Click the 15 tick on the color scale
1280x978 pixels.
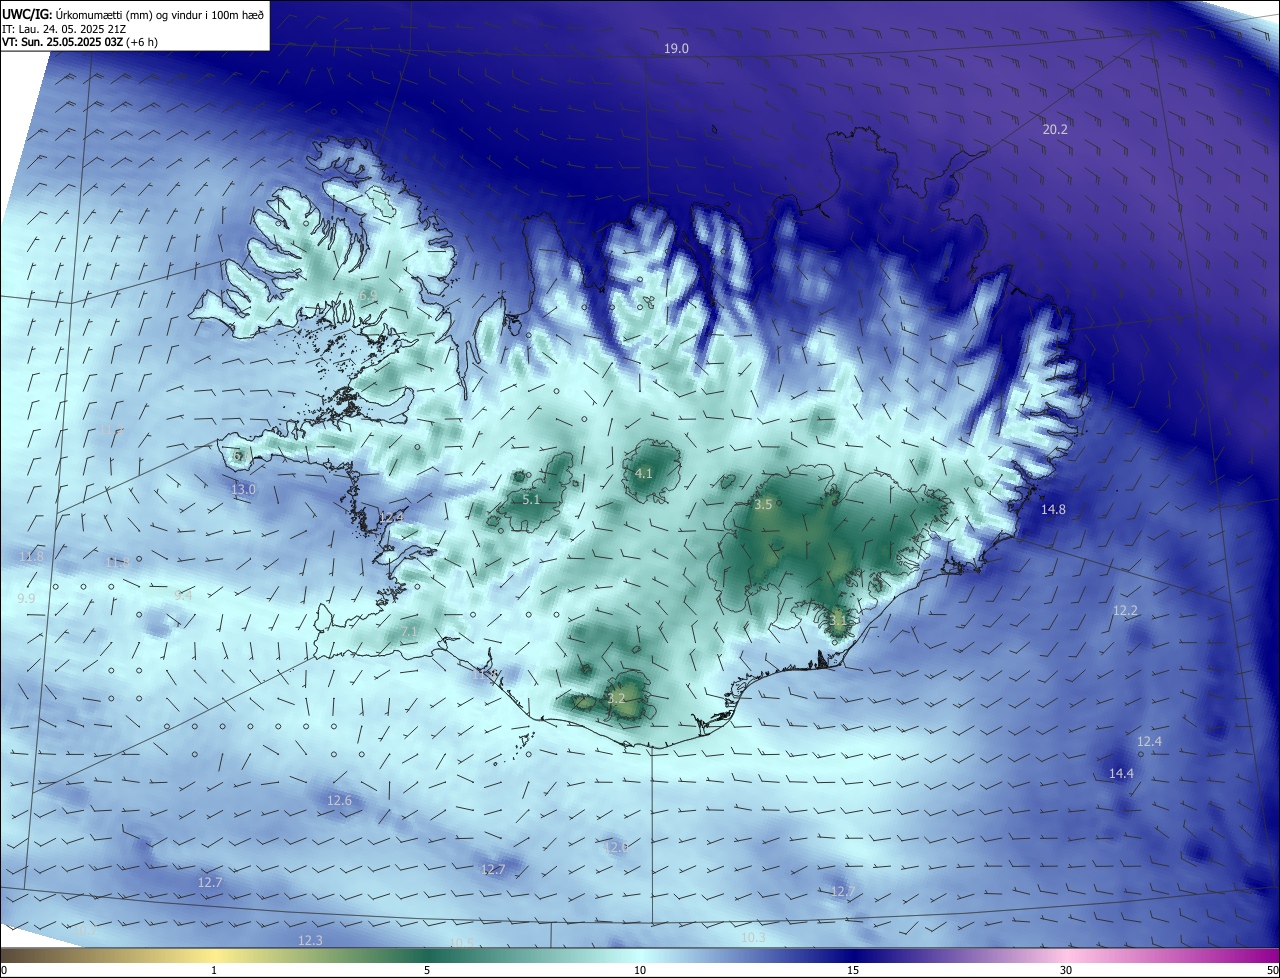pos(853,971)
